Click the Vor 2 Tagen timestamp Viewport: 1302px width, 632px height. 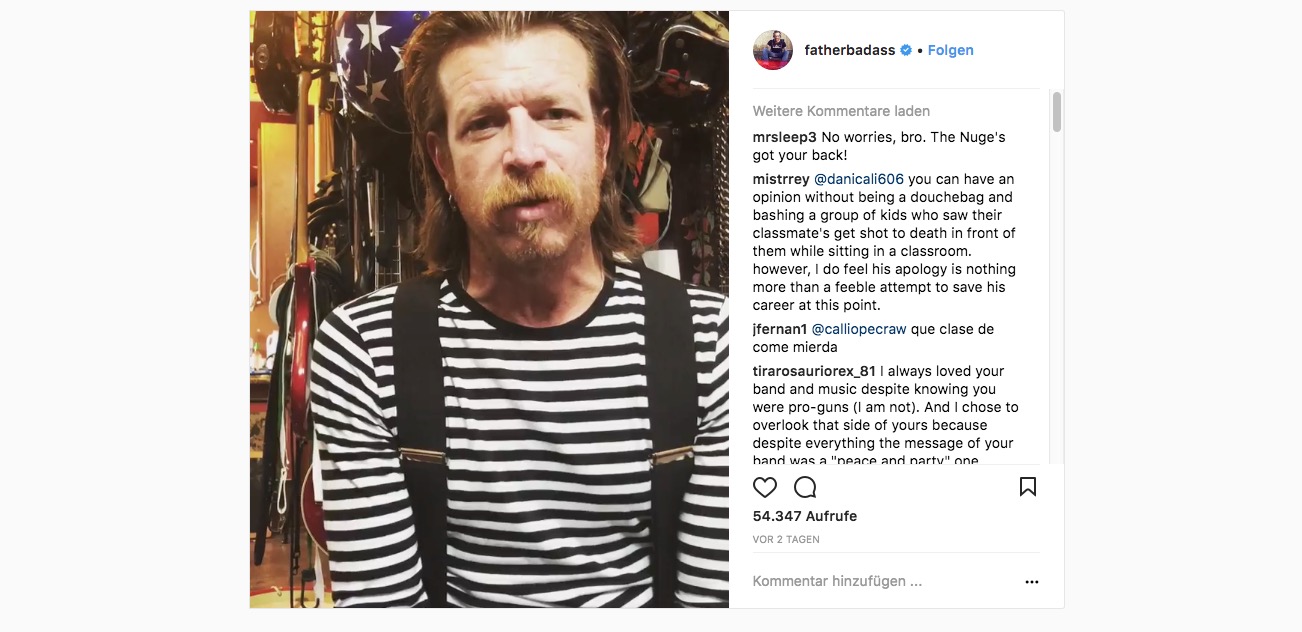(786, 539)
